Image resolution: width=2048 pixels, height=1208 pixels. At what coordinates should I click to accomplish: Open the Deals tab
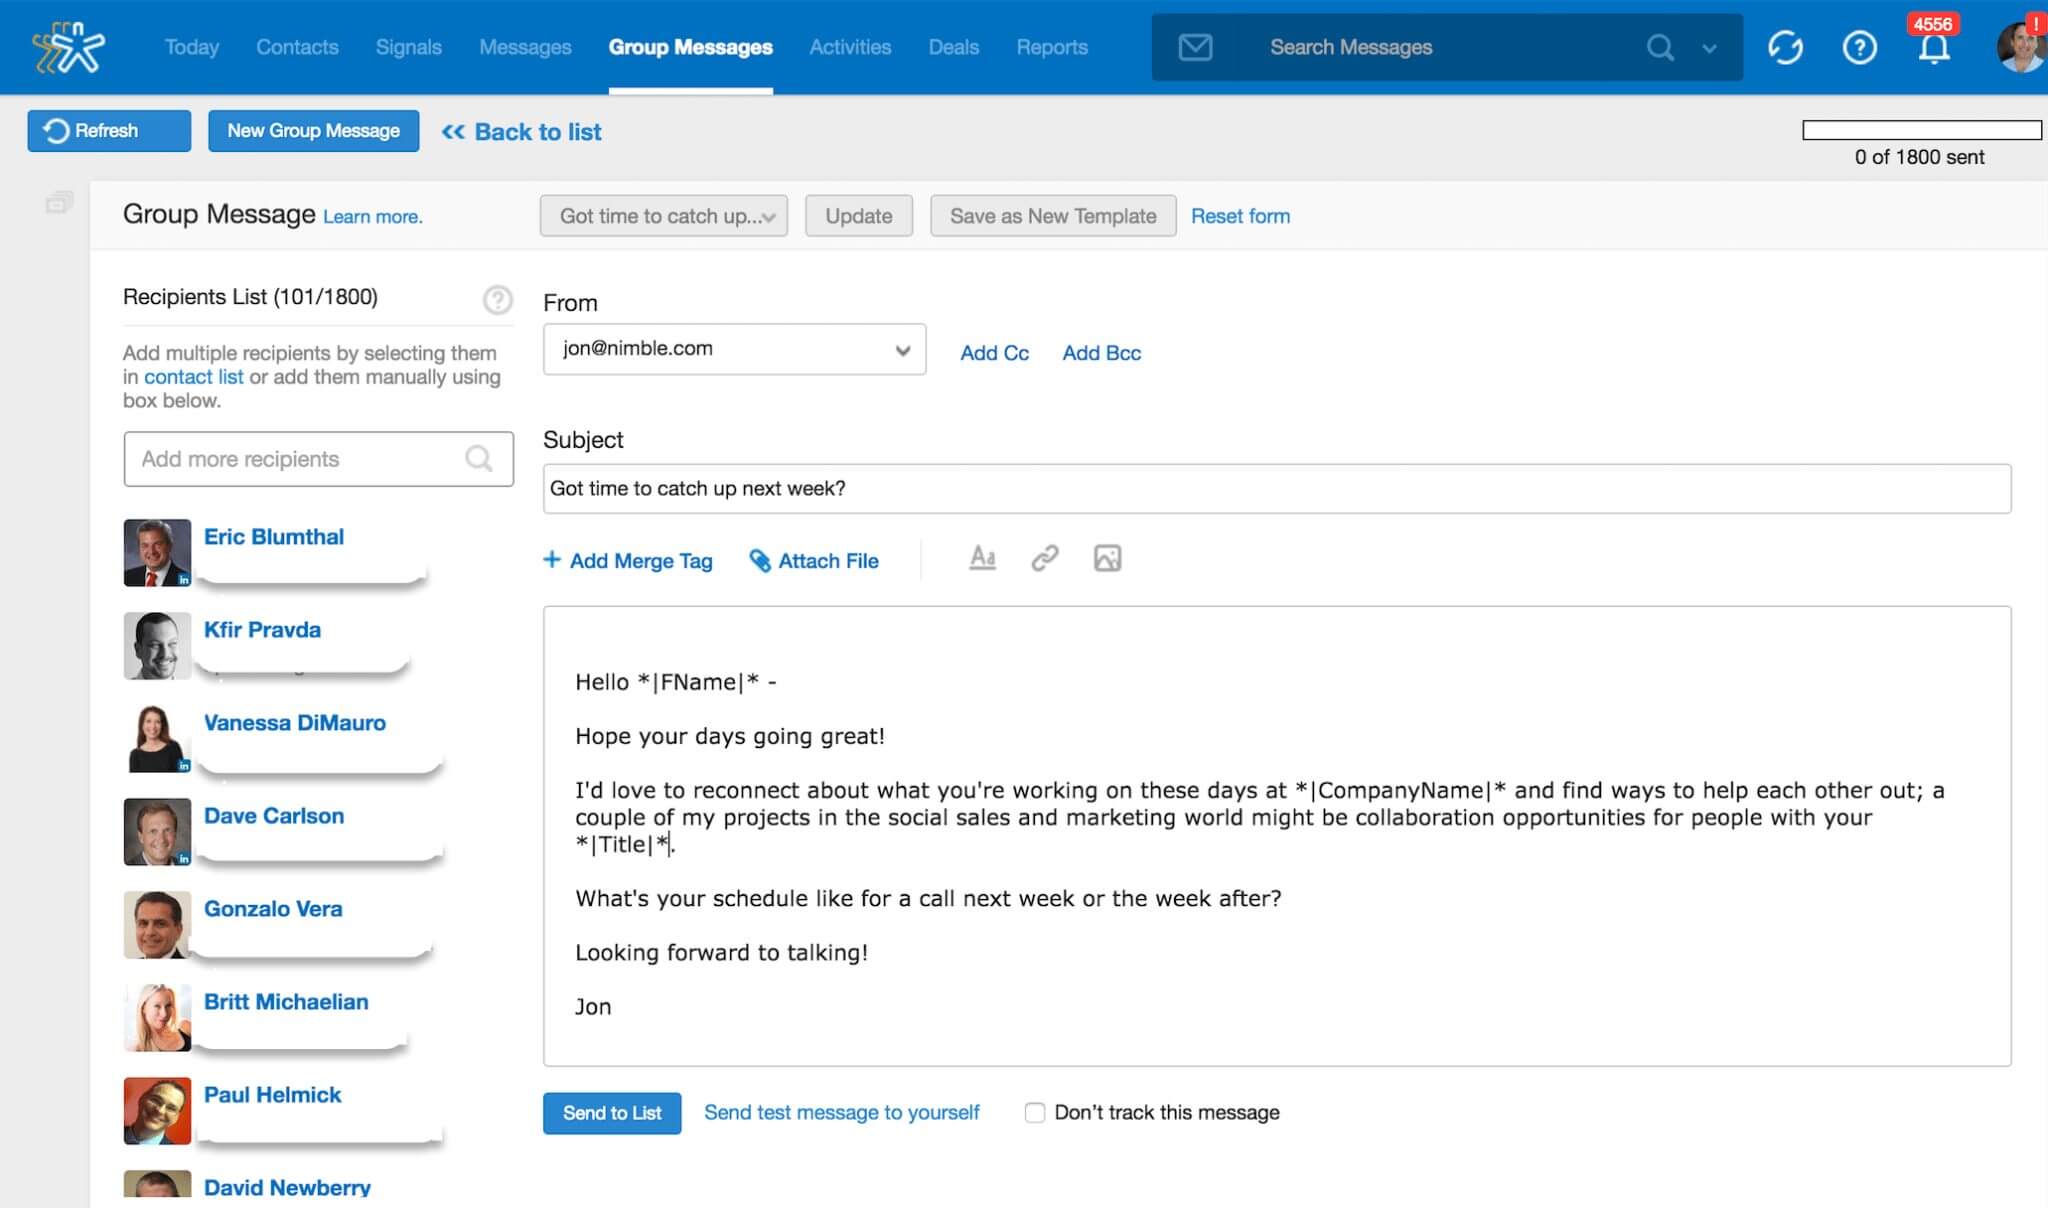click(953, 47)
